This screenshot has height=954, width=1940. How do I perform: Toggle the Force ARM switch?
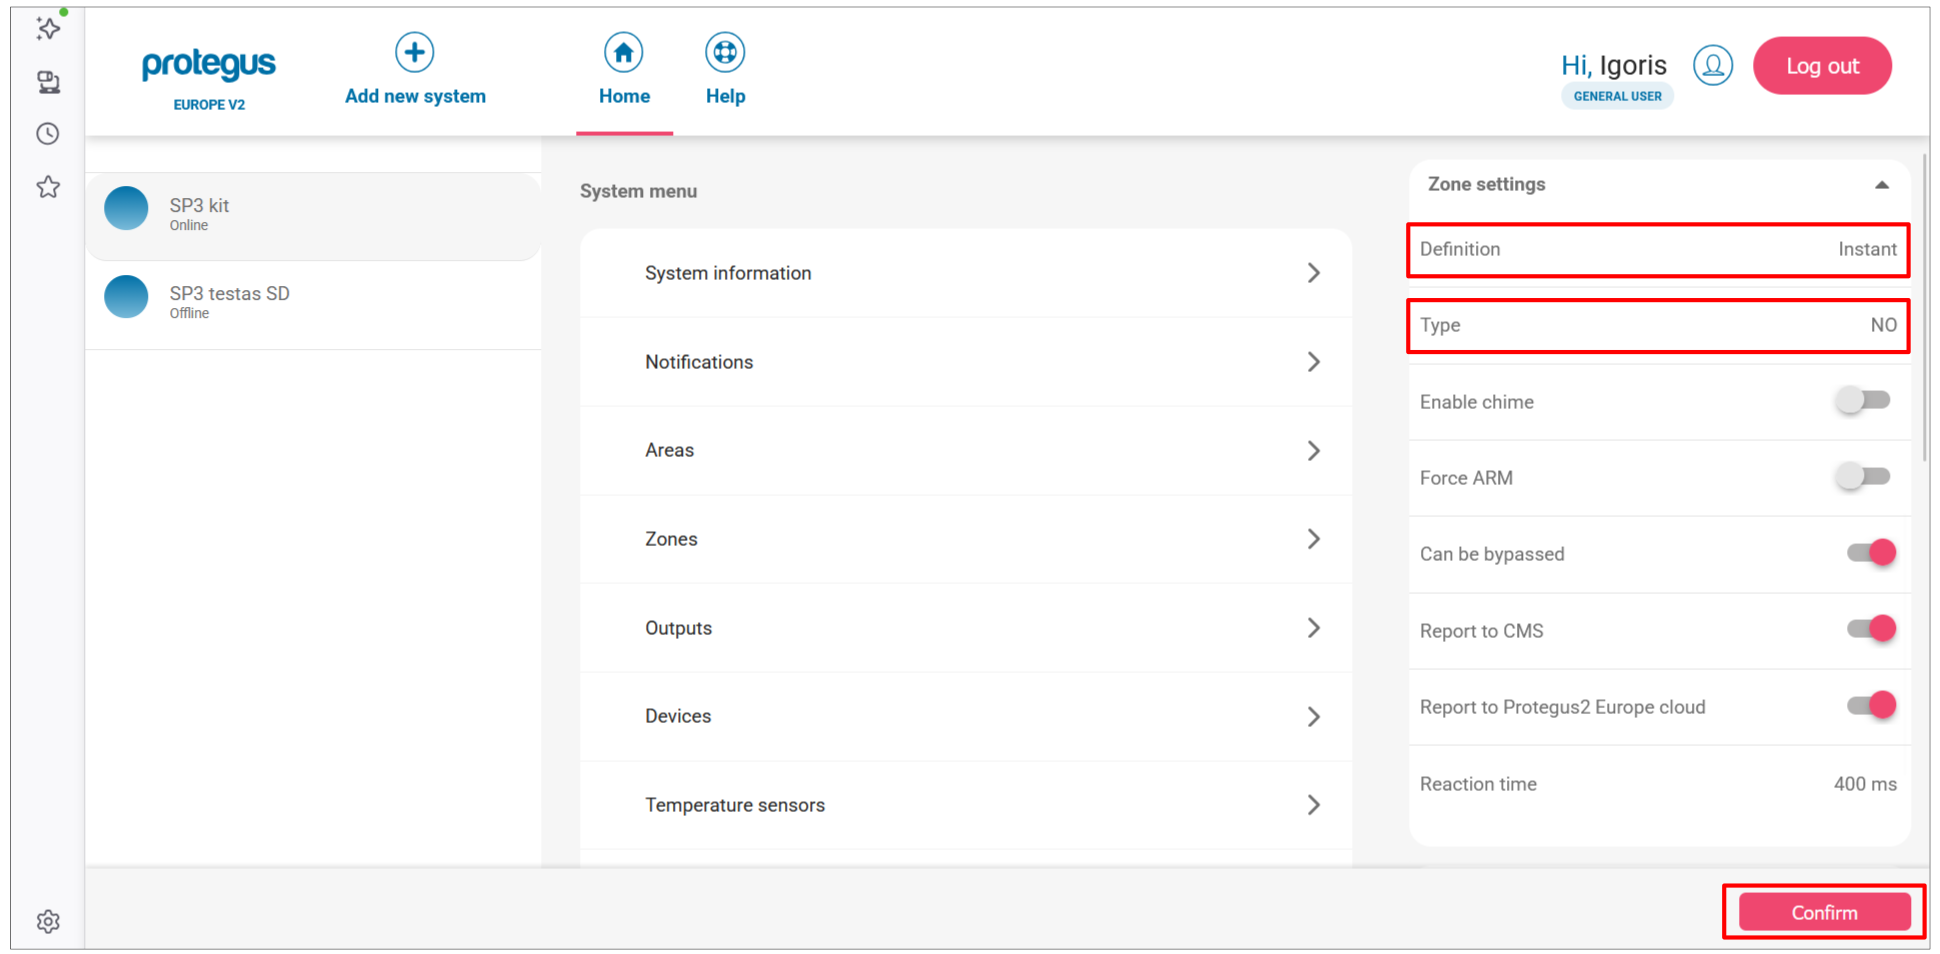click(x=1863, y=477)
